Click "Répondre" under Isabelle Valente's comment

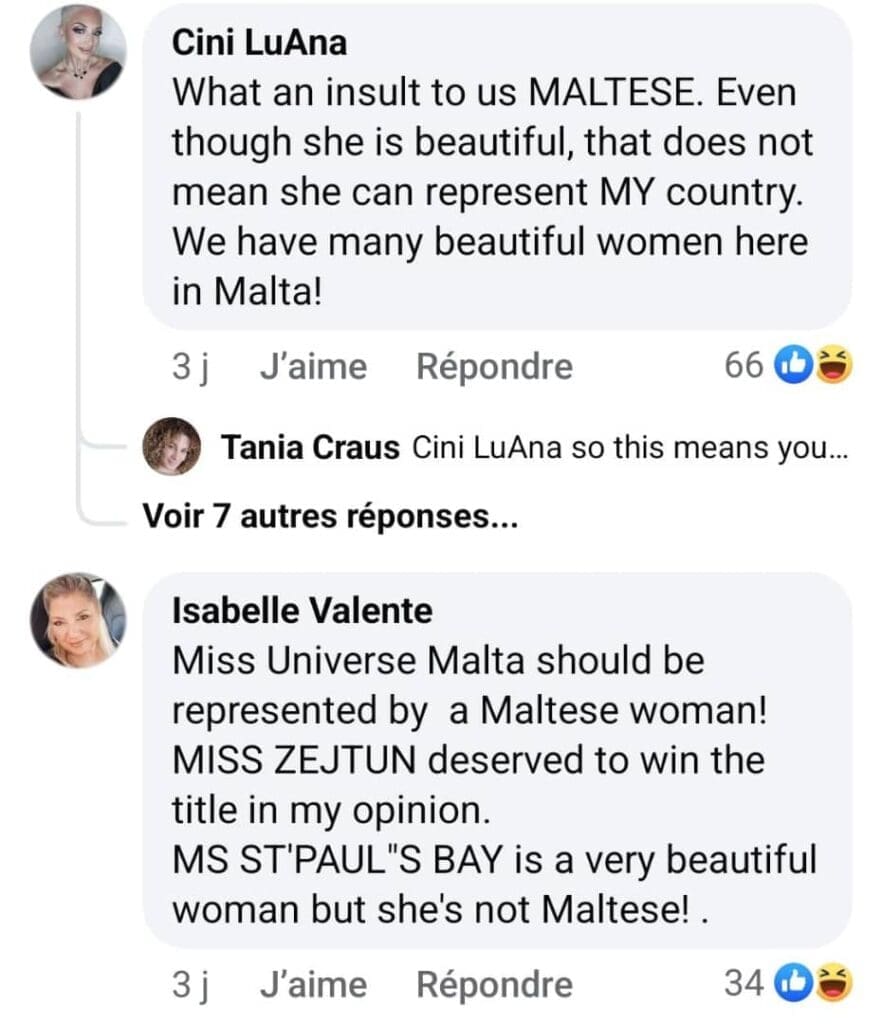(494, 984)
